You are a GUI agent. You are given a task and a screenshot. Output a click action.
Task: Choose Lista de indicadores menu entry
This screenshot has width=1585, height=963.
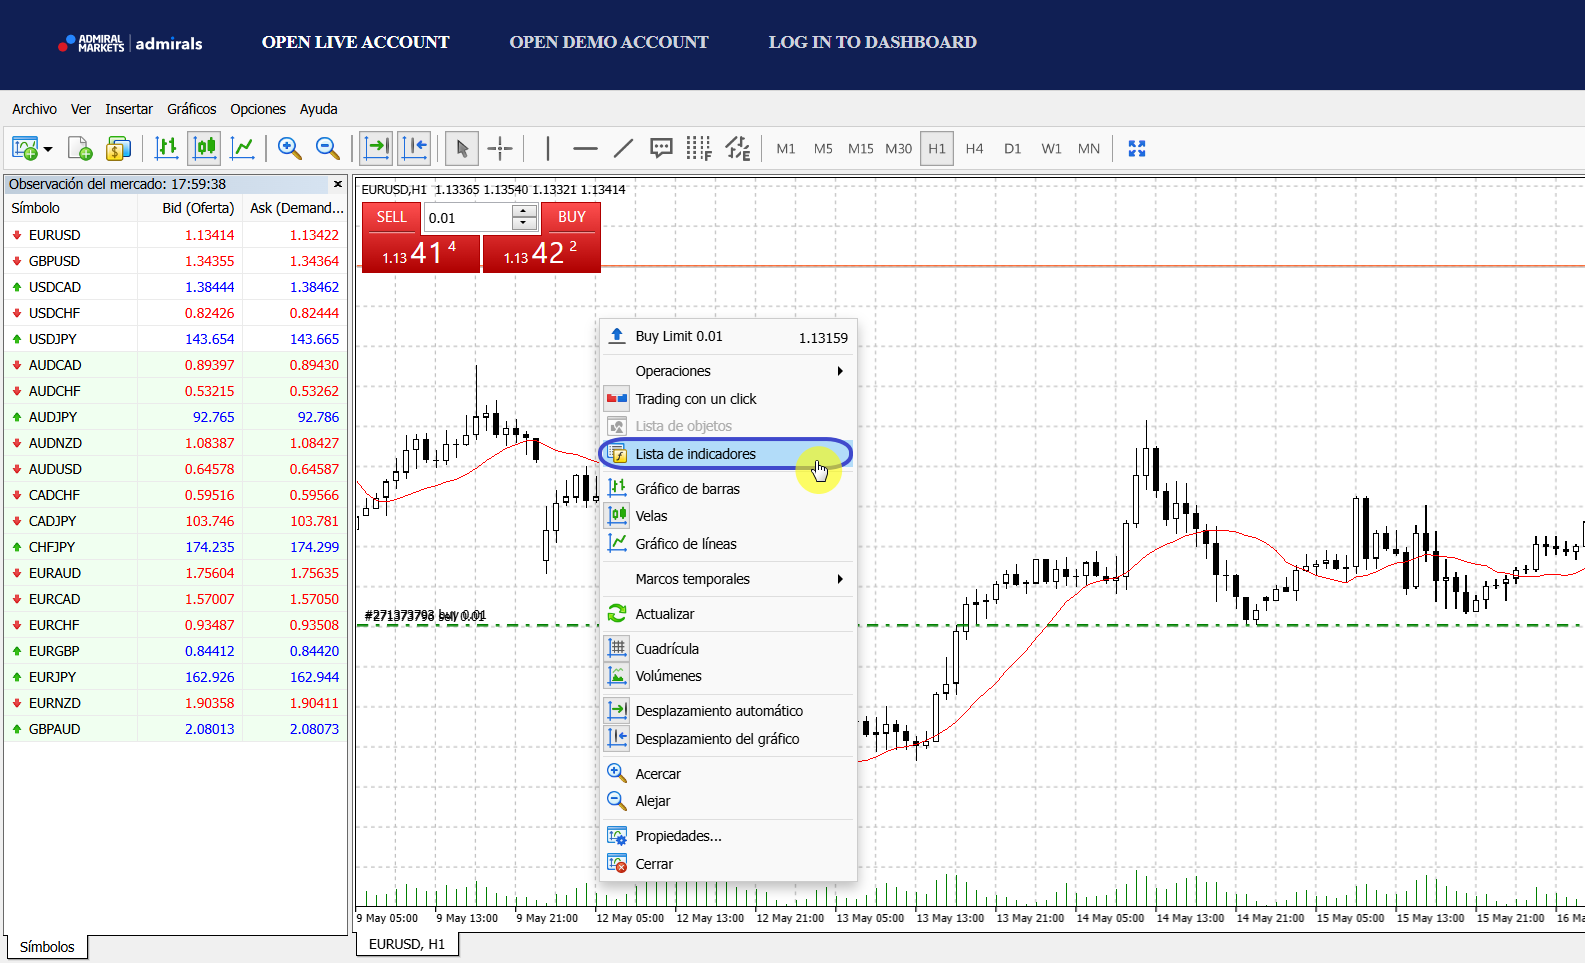coord(726,454)
